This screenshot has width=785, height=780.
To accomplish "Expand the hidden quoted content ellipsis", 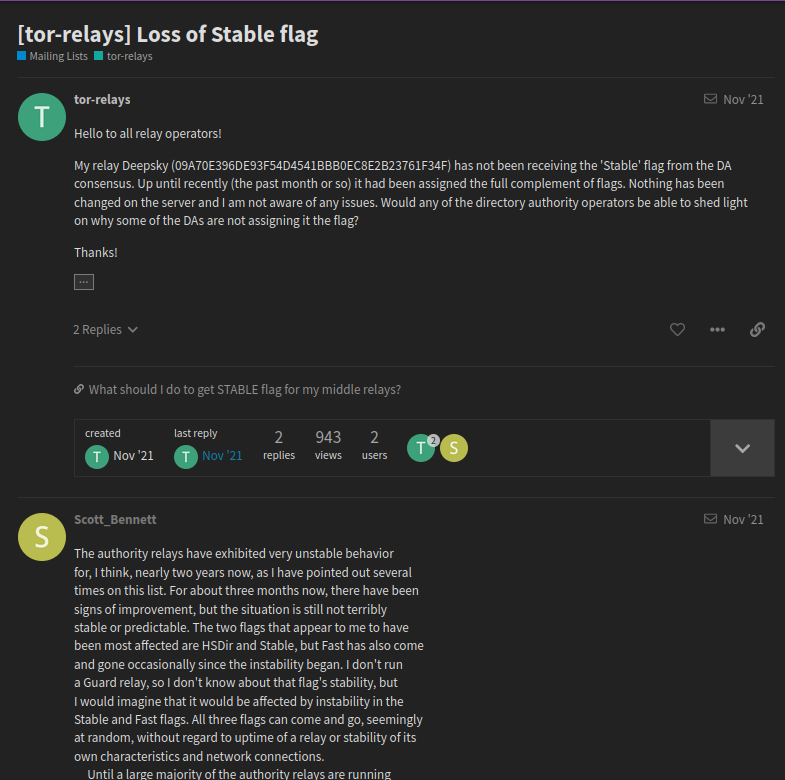I will (83, 282).
